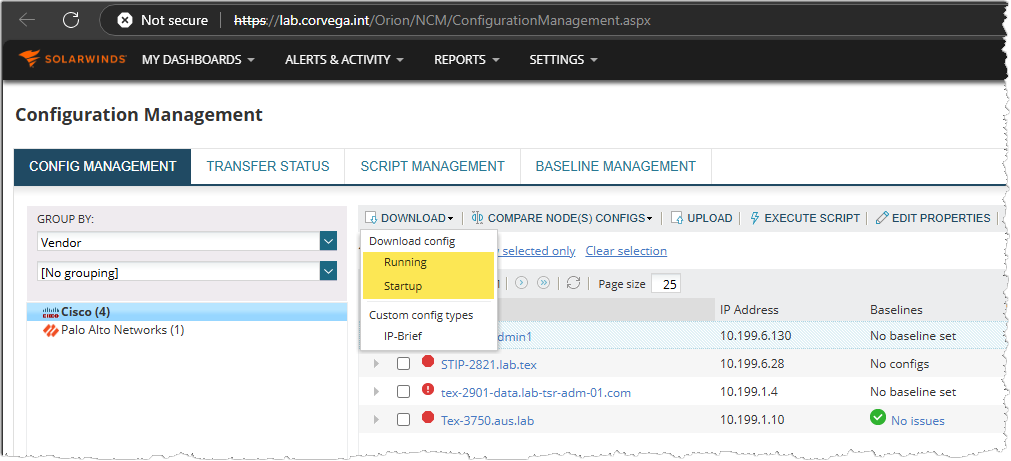Tick checkbox for tex-2901-data.lab-tsr-adm-01.com
The image size is (1011, 461).
[403, 392]
